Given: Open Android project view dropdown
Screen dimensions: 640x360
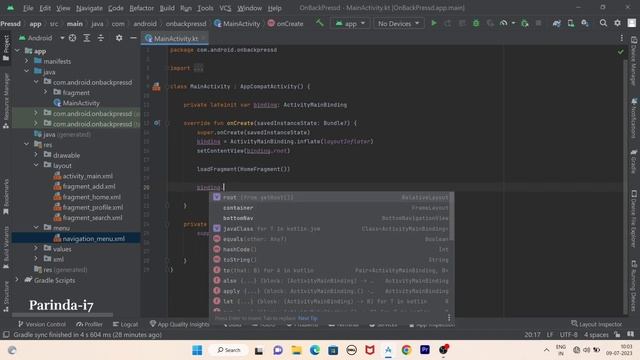Looking at the screenshot, I should [41, 38].
